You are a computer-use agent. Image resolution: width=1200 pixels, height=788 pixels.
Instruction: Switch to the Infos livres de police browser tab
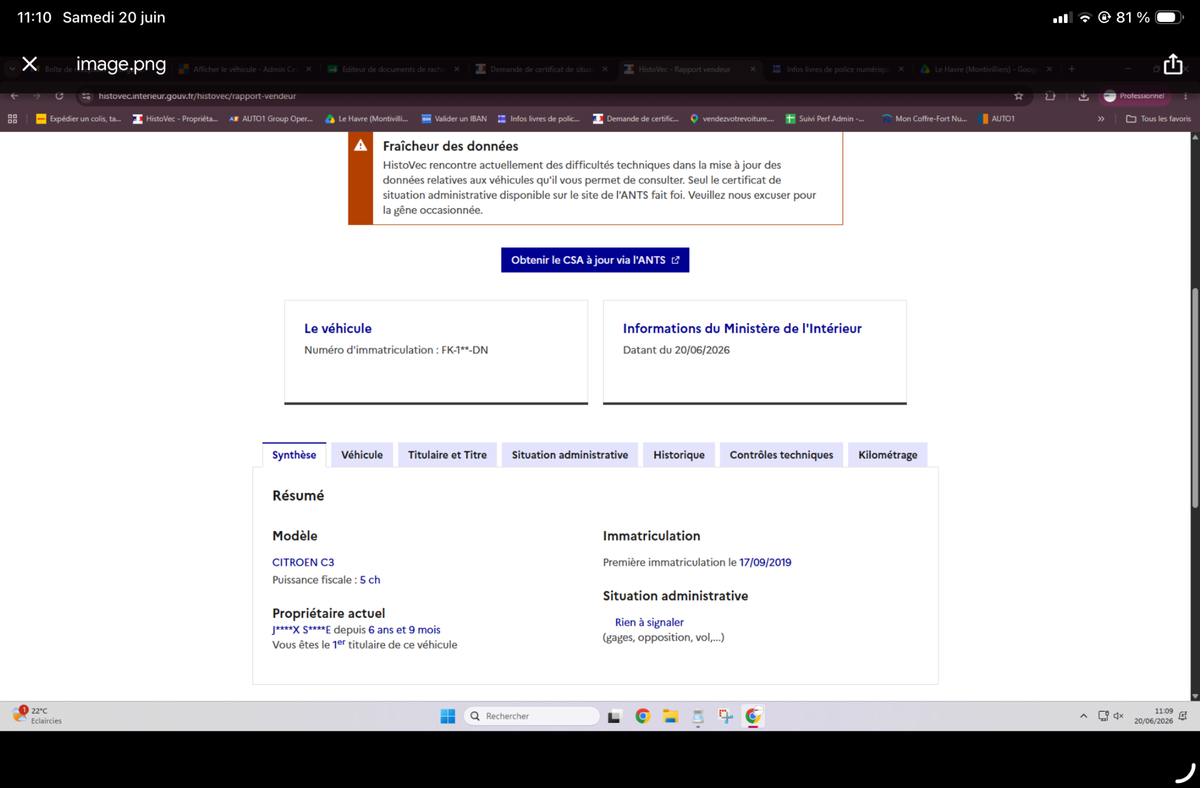(838, 69)
